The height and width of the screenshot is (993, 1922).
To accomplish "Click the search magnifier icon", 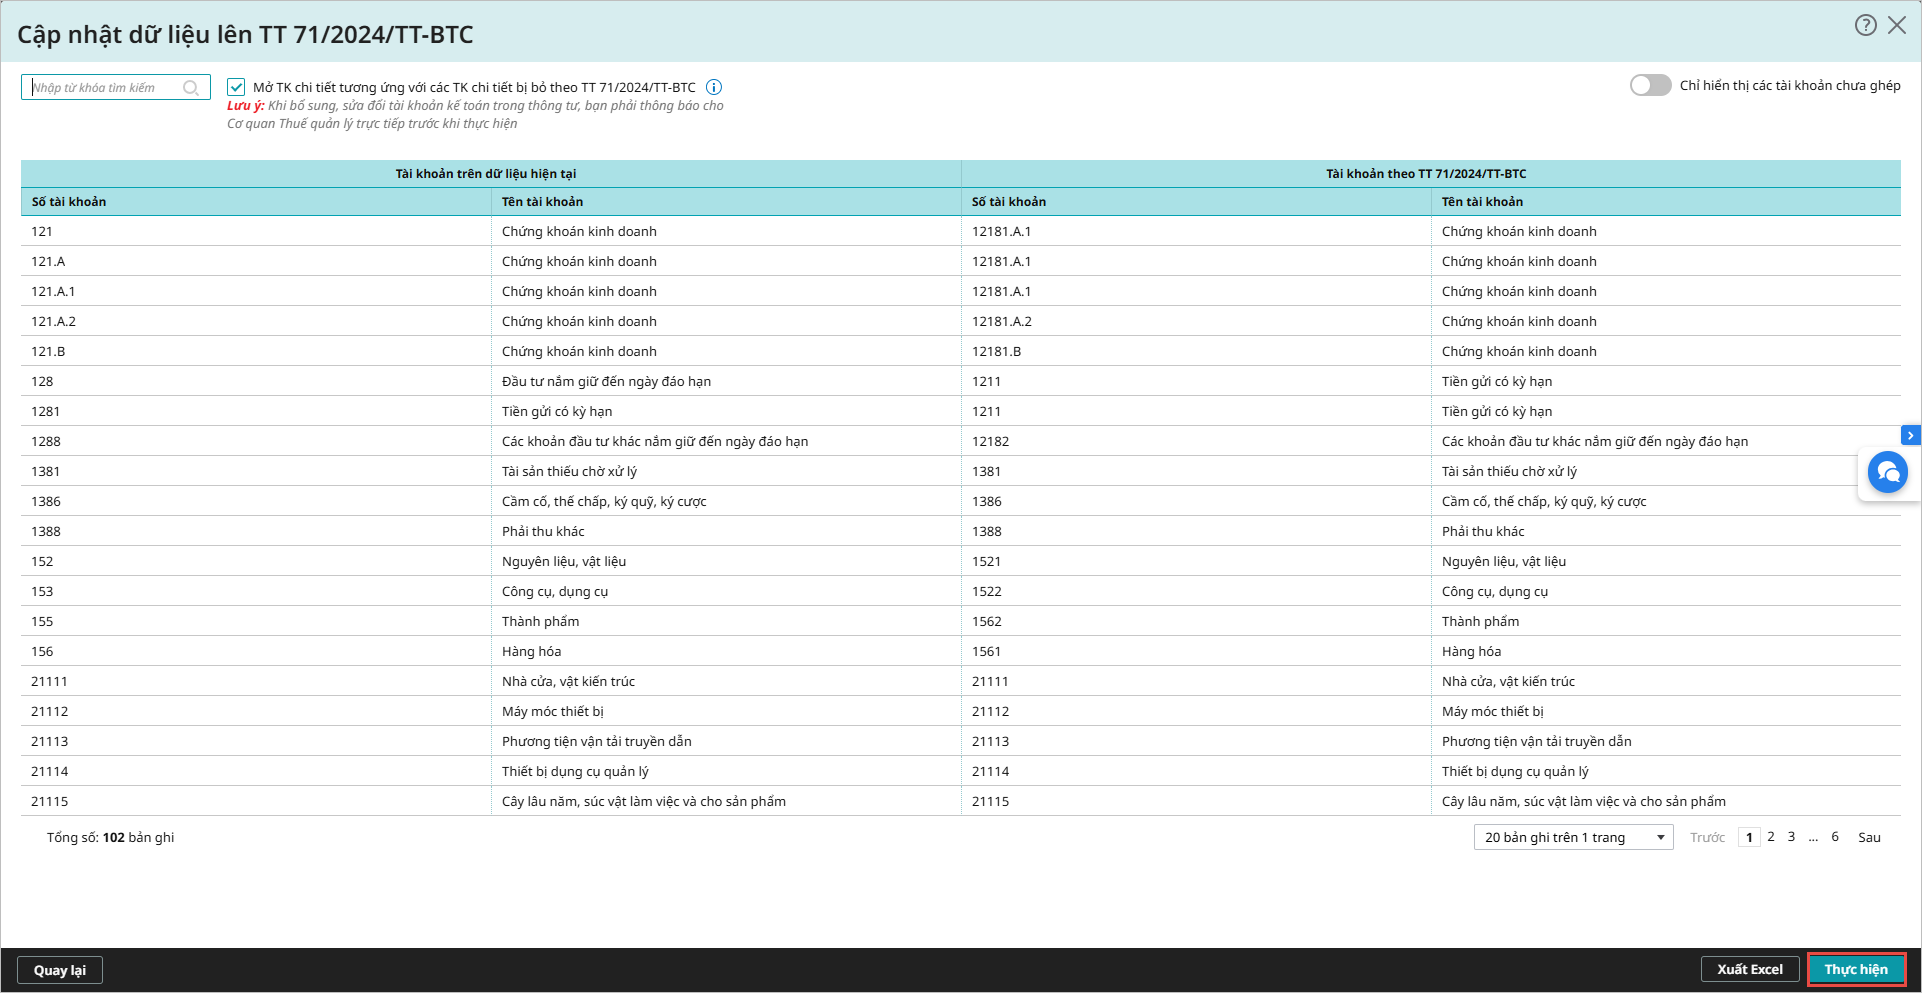I will 191,88.
